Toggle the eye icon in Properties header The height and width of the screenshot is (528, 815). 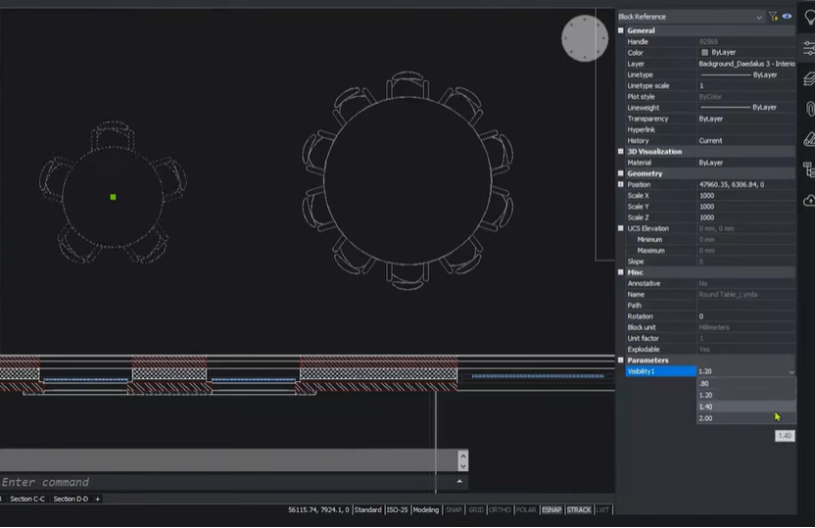point(787,17)
